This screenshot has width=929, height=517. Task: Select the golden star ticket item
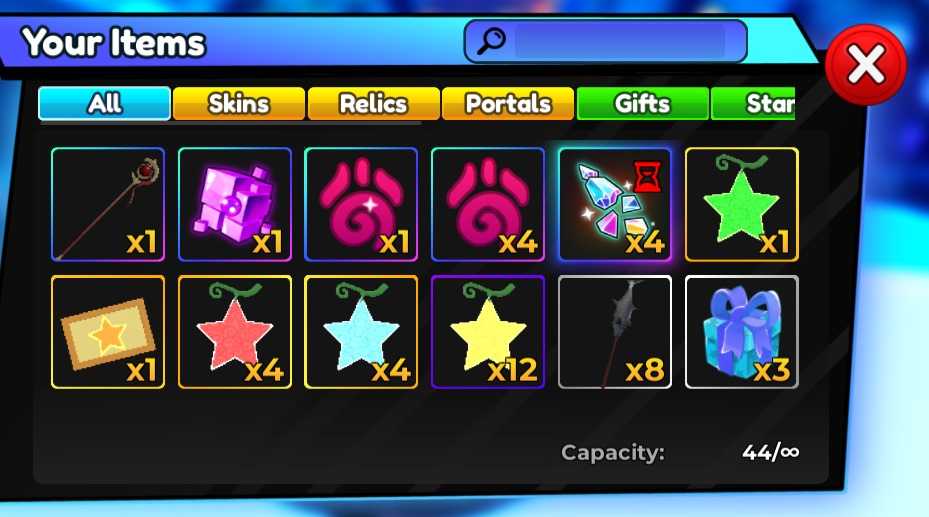pyautogui.click(x=108, y=332)
